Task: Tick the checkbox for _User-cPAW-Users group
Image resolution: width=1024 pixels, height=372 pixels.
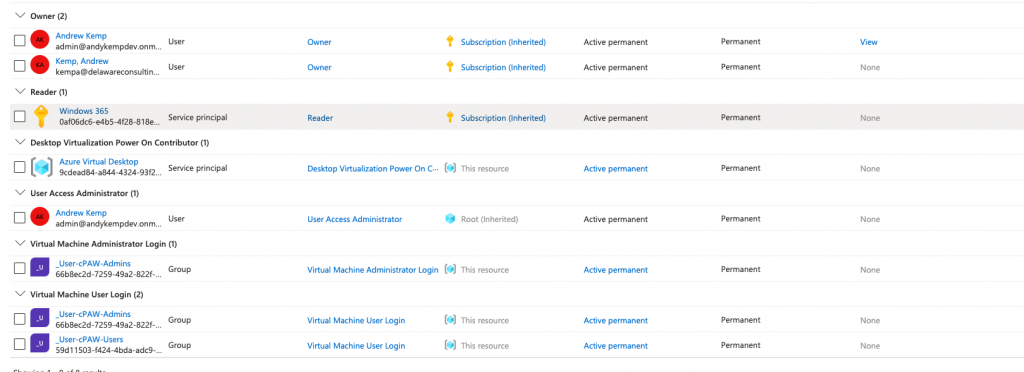Action: point(20,344)
